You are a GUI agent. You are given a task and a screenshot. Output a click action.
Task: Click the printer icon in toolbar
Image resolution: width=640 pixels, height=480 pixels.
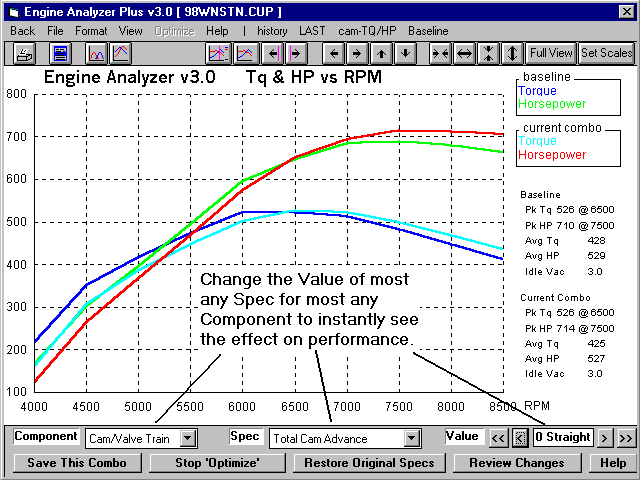point(24,53)
